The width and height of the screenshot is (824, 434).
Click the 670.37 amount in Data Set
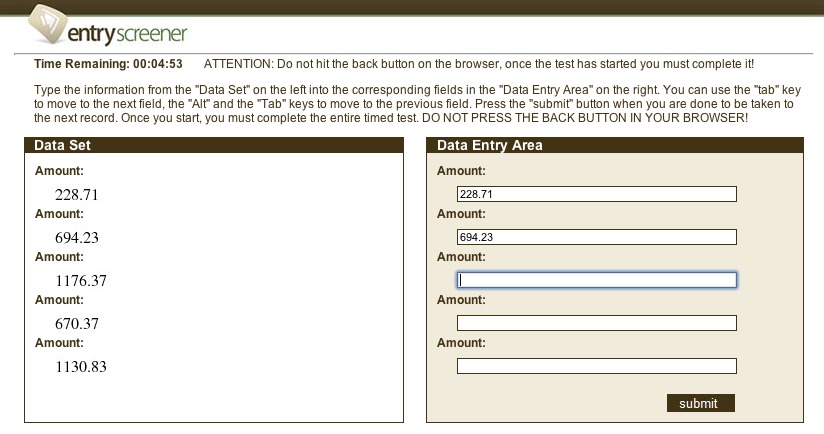[x=77, y=324]
